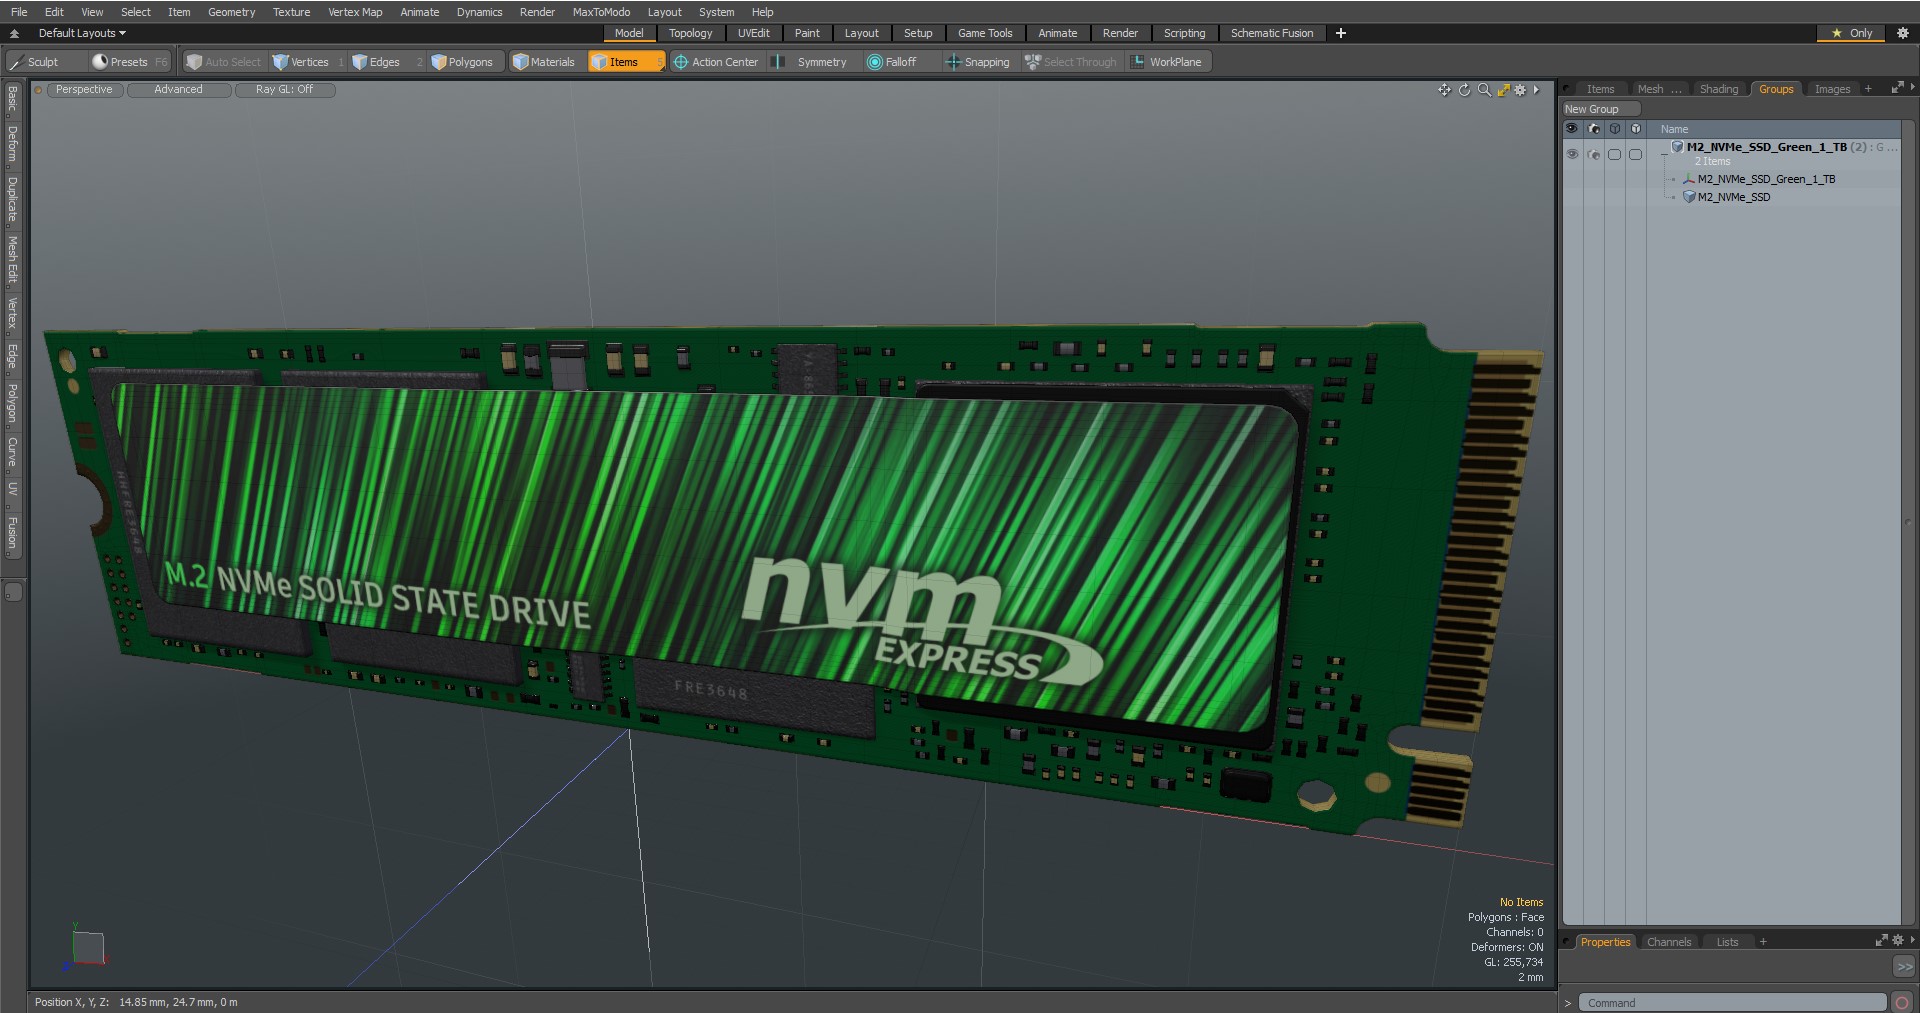The width and height of the screenshot is (1920, 1013).
Task: Open the Presets browser
Action: 130,62
